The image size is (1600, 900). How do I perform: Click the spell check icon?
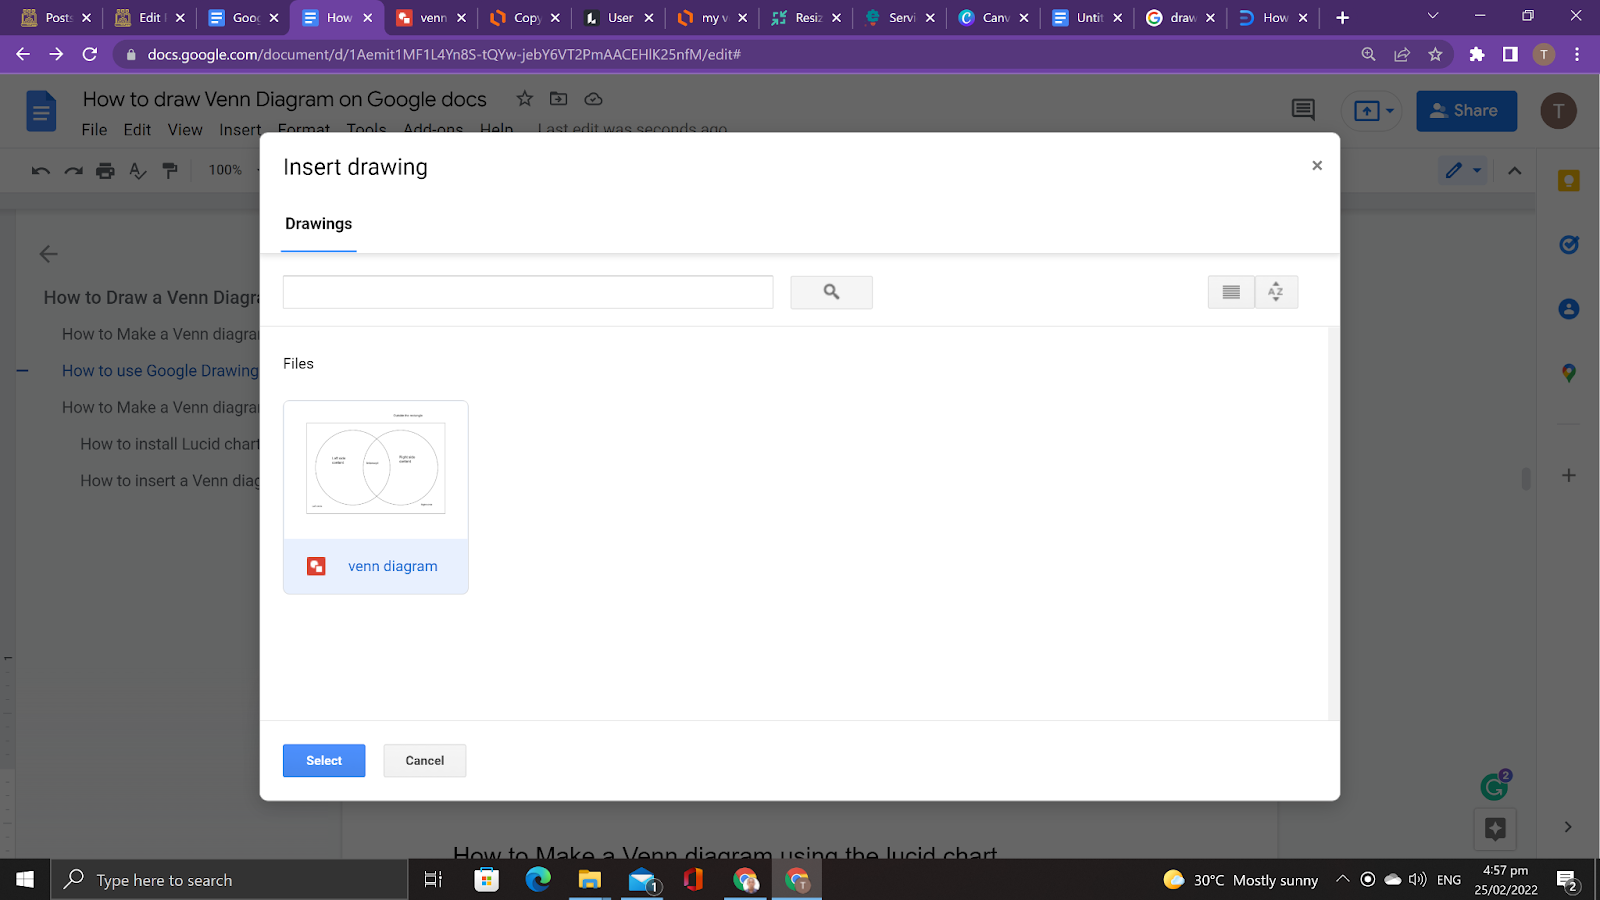[138, 170]
